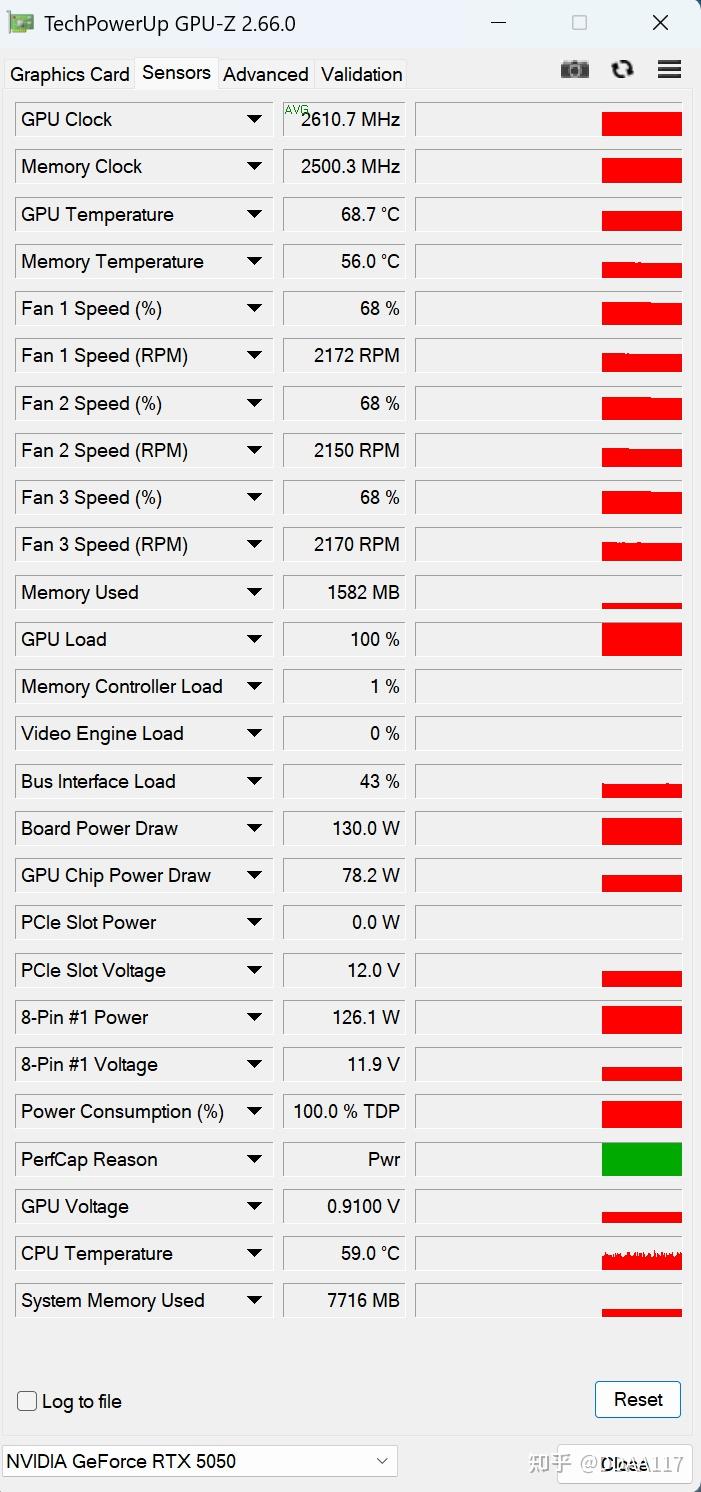Image resolution: width=701 pixels, height=1492 pixels.
Task: Click the GPU-Z title bar app icon
Action: (x=22, y=23)
